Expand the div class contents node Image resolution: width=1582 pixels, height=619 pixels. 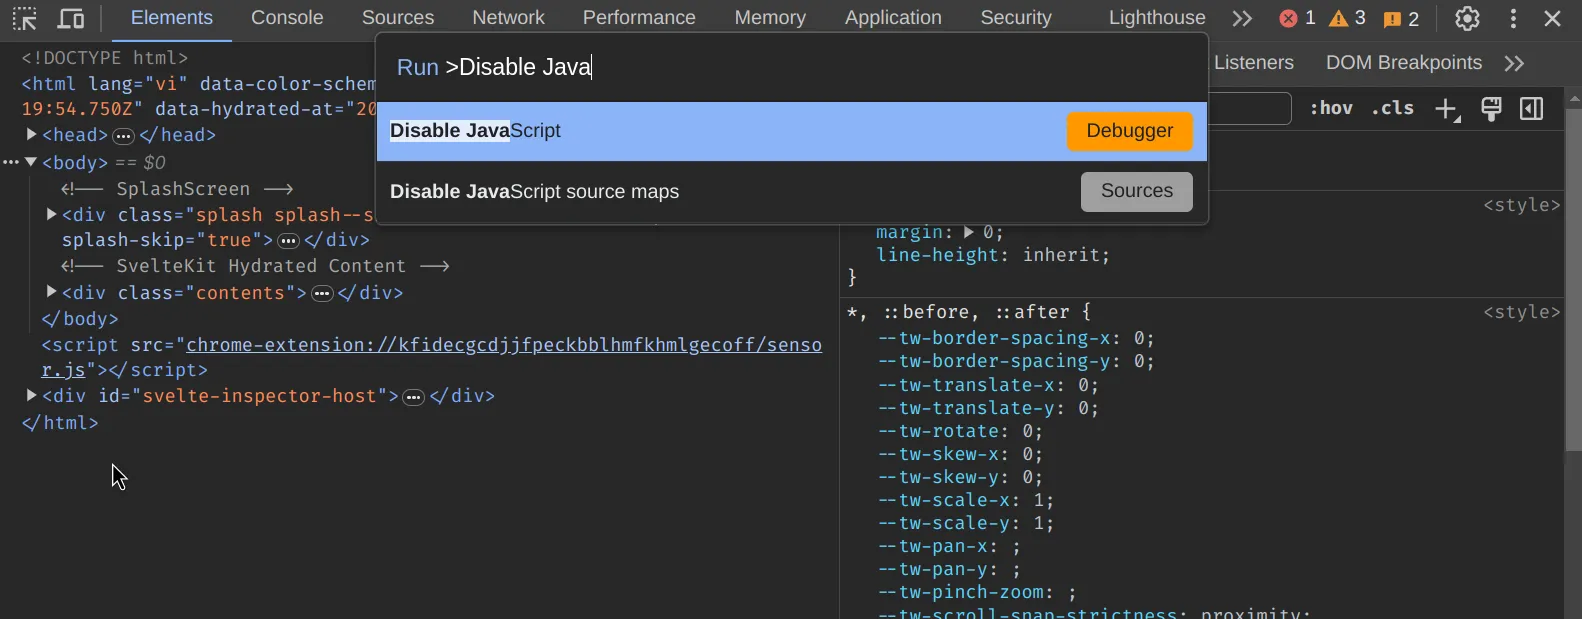51,292
